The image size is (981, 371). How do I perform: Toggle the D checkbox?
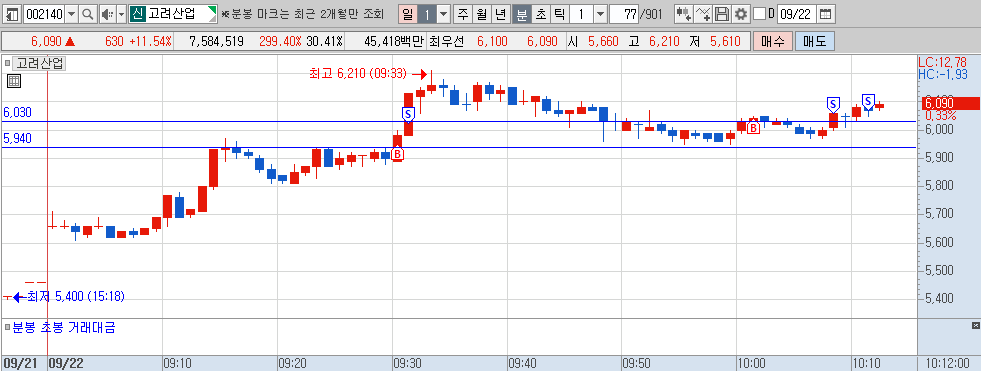(x=760, y=13)
